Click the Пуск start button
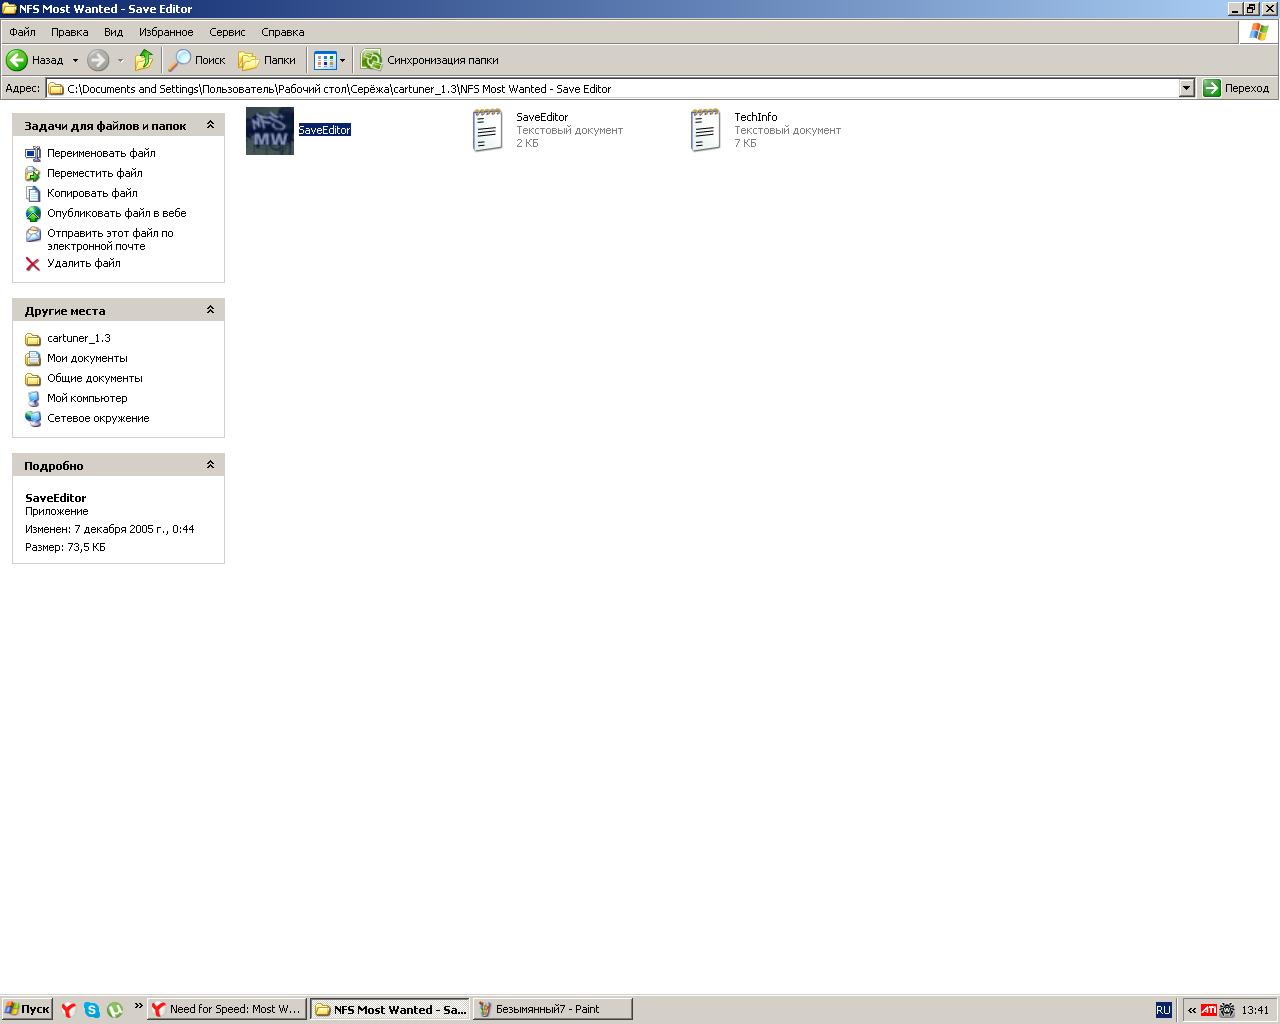Screen dimensions: 1280x1024 point(27,1009)
